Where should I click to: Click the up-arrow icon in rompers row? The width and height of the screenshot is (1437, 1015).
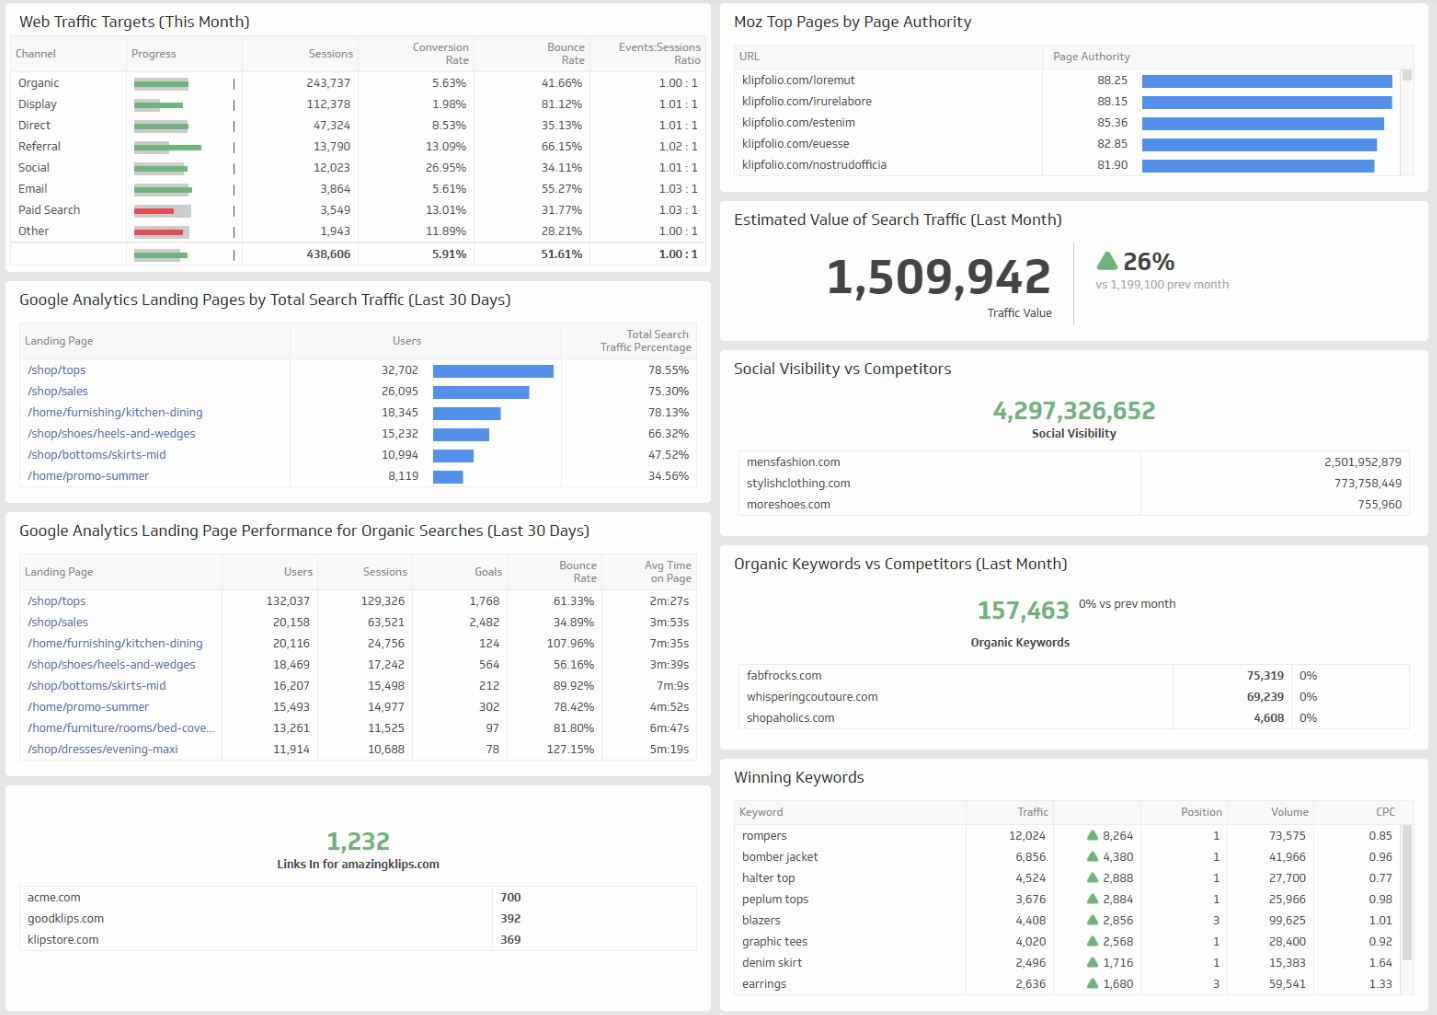pyautogui.click(x=1093, y=835)
